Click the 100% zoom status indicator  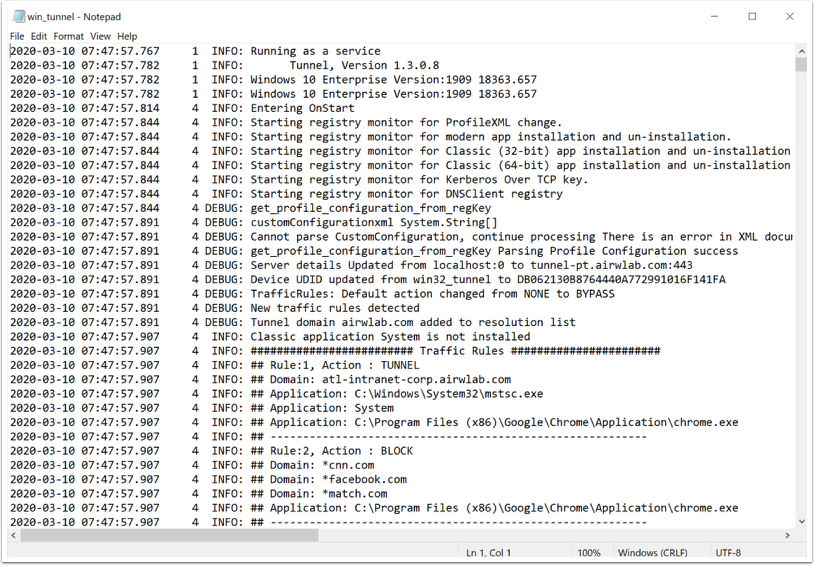pyautogui.click(x=588, y=553)
